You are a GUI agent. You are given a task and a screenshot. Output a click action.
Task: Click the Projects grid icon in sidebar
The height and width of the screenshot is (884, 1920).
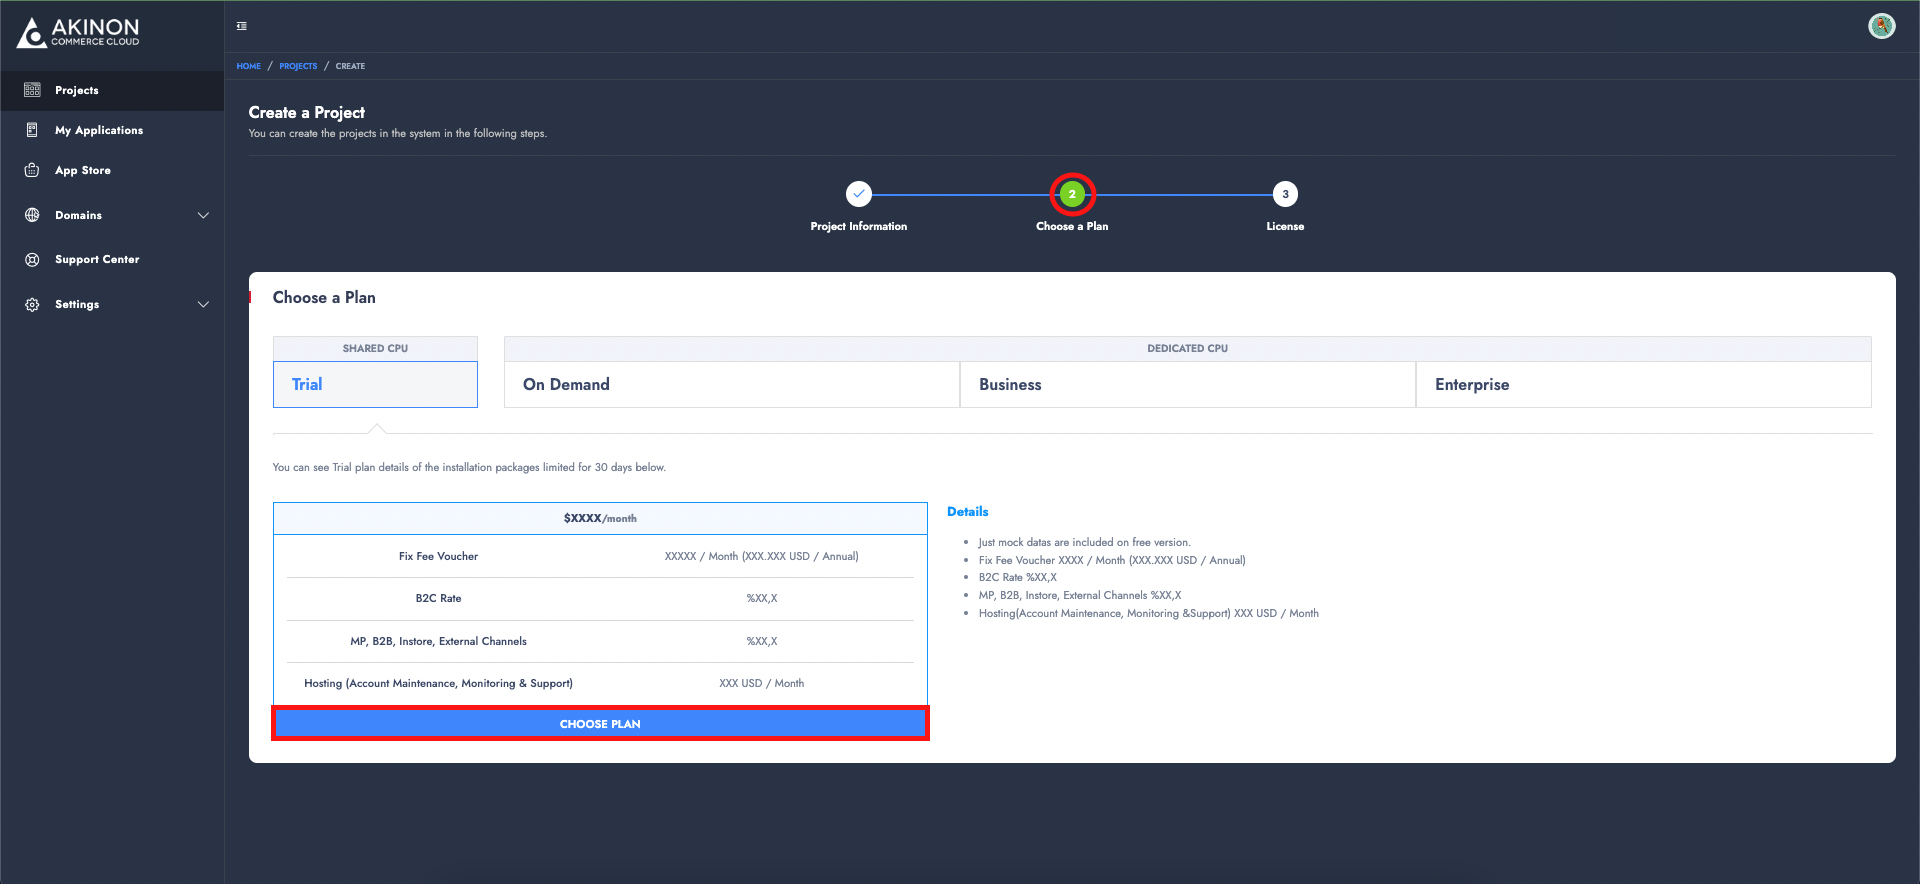(32, 90)
